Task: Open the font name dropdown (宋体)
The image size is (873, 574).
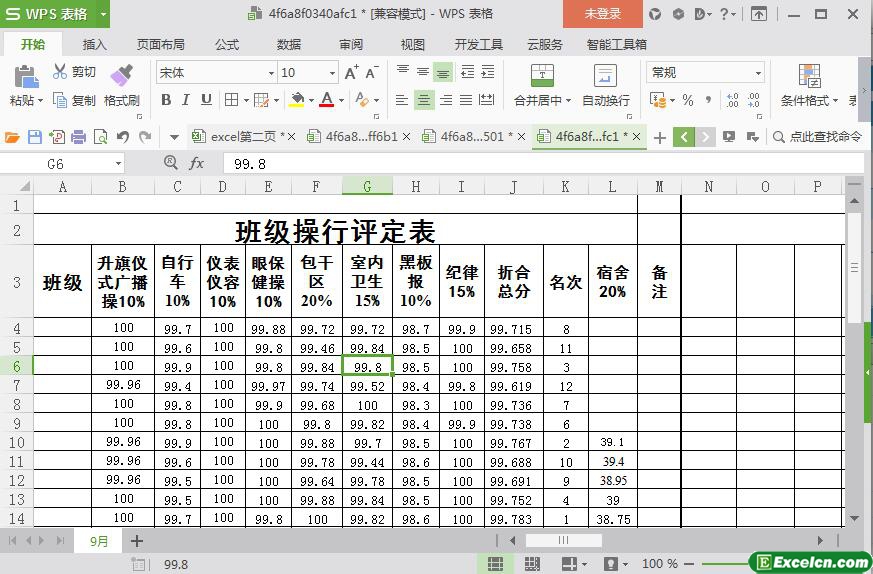Action: (x=271, y=73)
